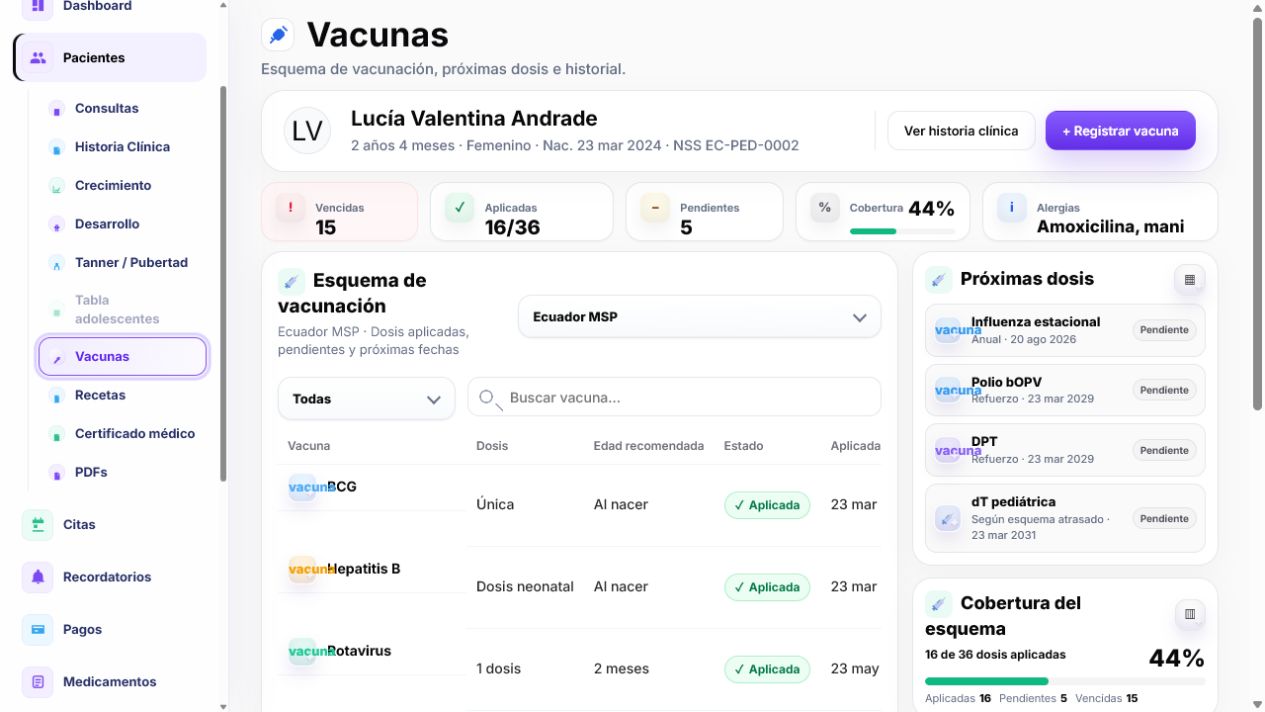
Task: Open the Dashboard sidebar icon
Action: tap(38, 6)
